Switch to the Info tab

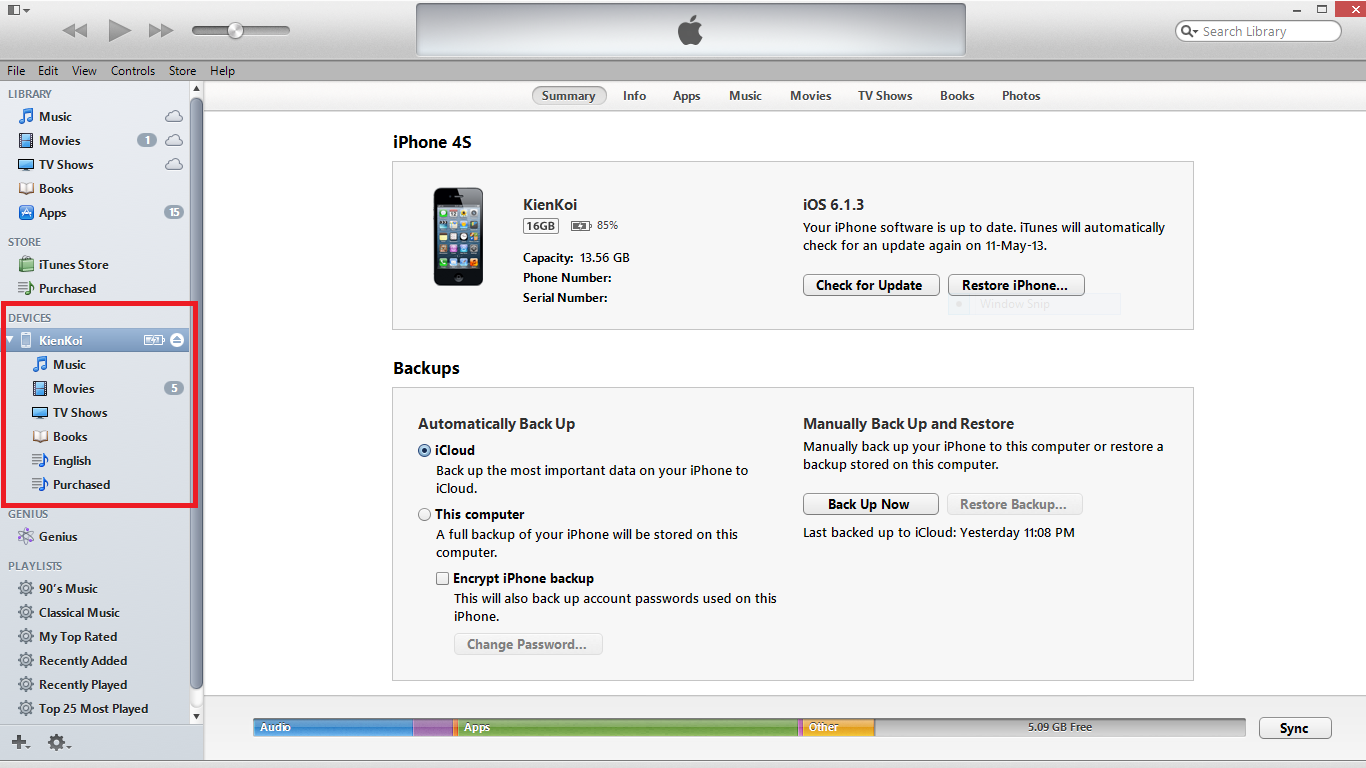[634, 96]
